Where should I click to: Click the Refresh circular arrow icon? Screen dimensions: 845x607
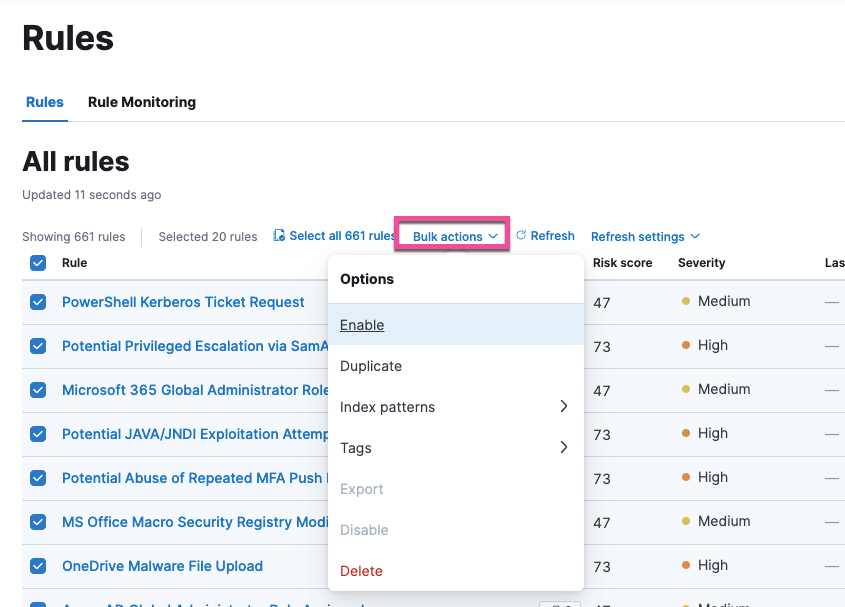point(521,236)
